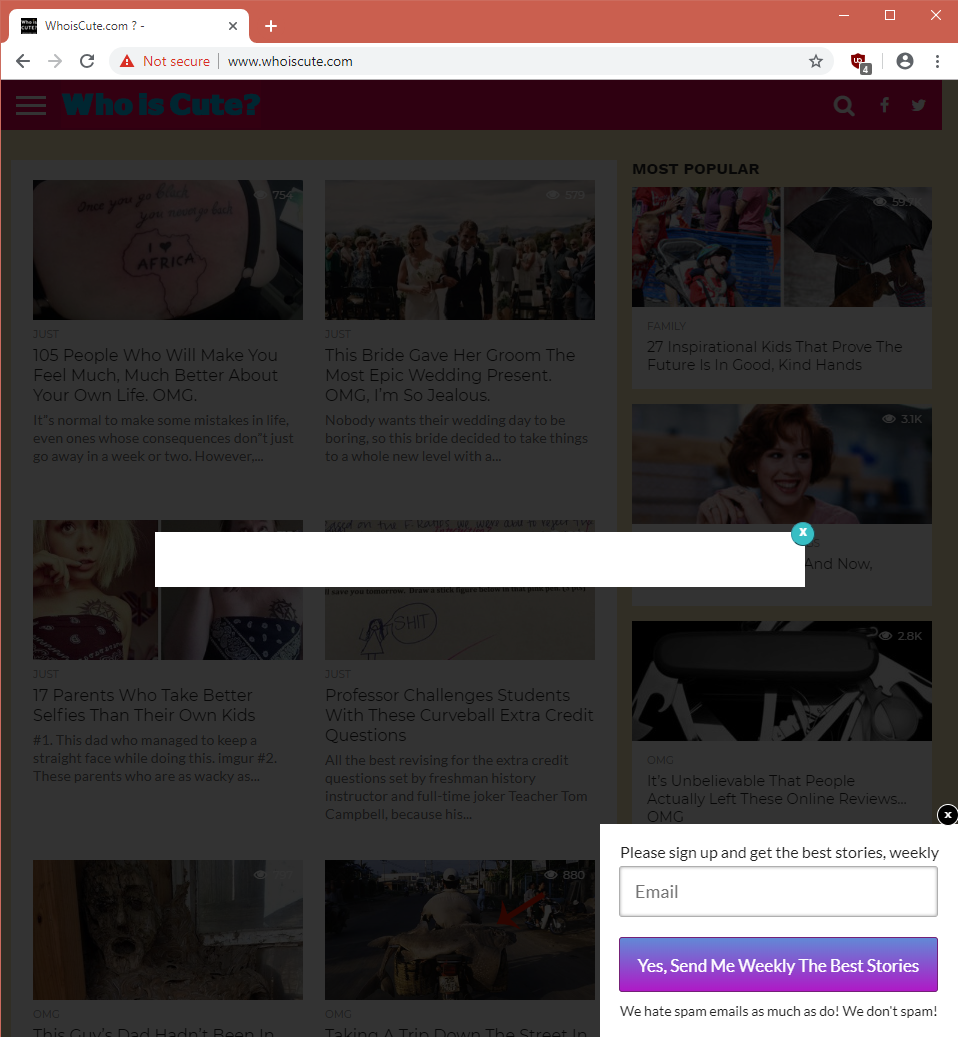The height and width of the screenshot is (1037, 958).
Task: Open 'This Bride Gave Her Groom' headline
Action: point(450,375)
